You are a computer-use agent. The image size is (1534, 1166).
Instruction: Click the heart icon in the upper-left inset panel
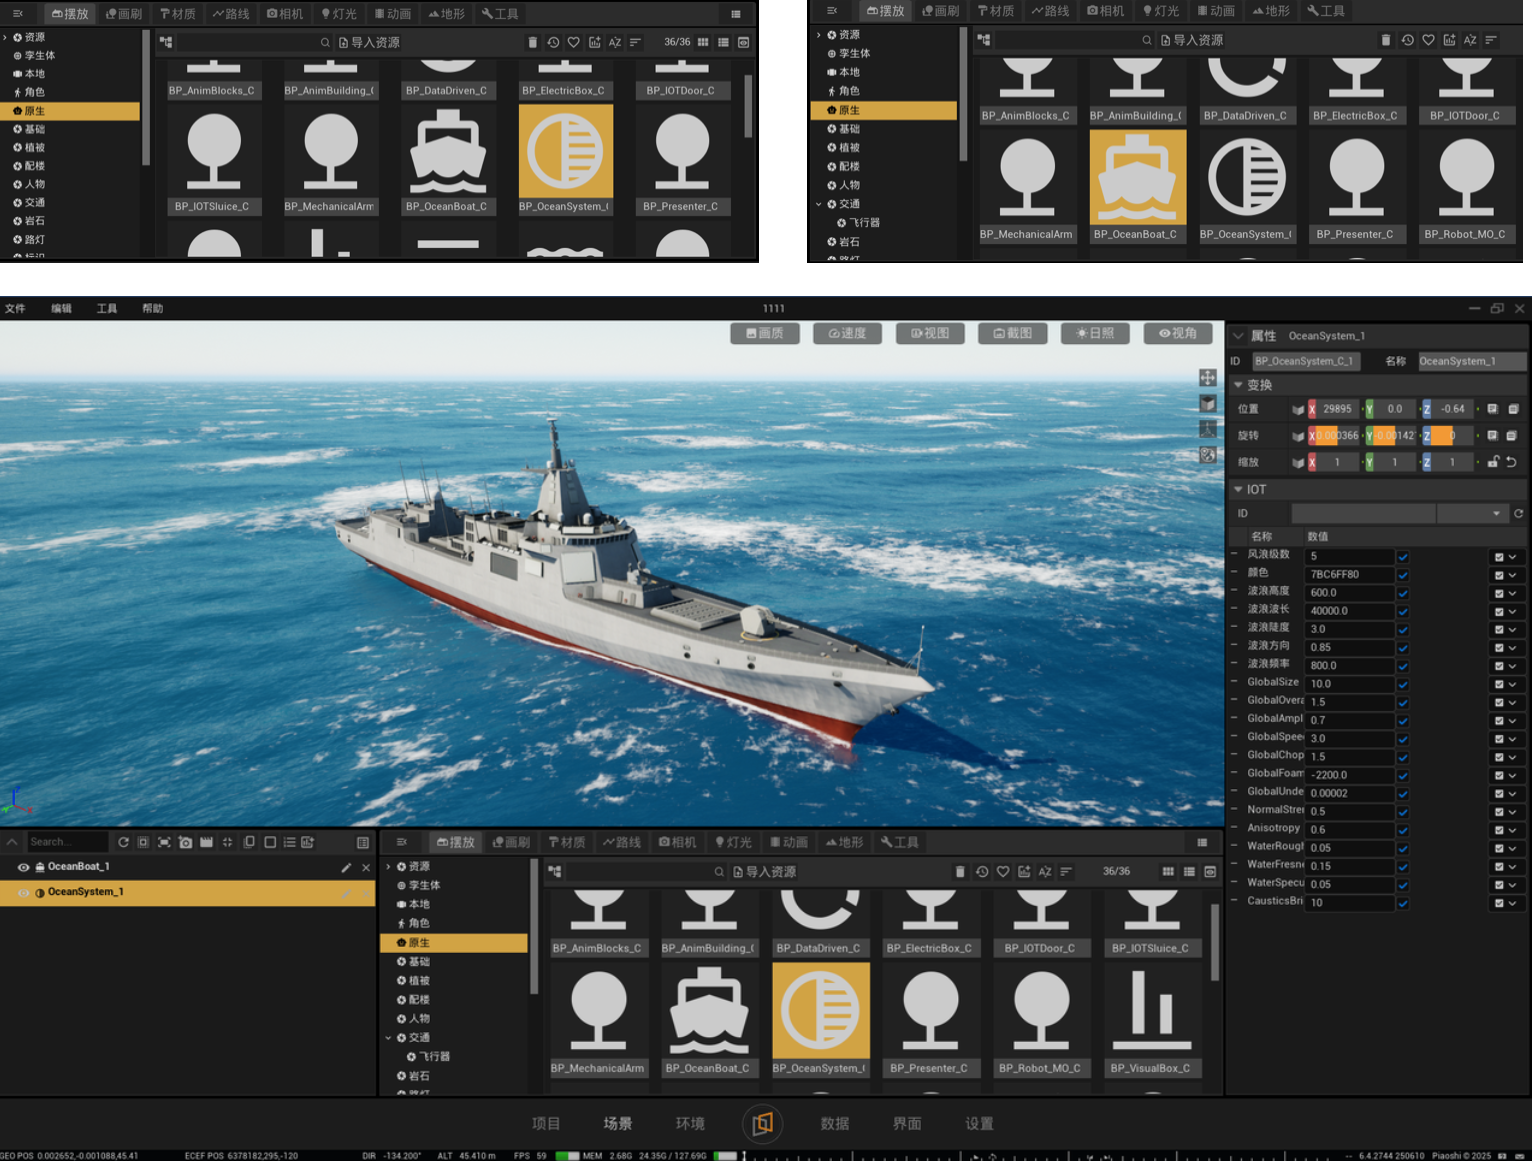coord(574,42)
